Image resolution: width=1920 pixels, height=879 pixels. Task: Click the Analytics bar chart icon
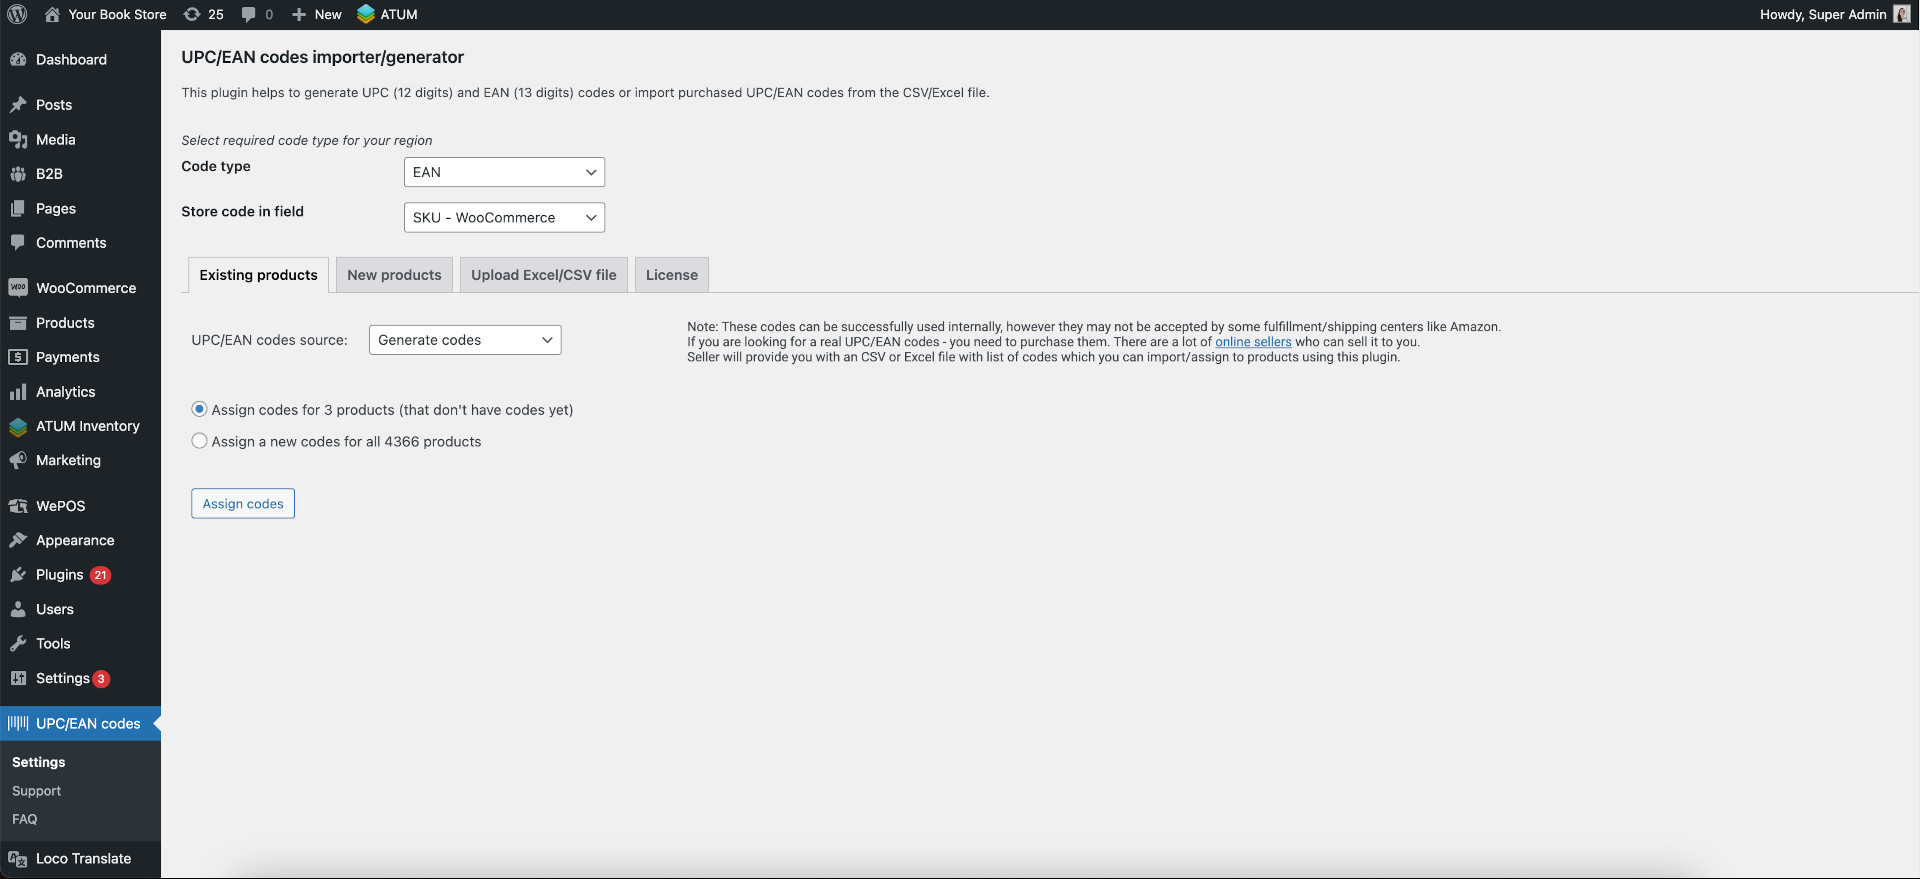[18, 392]
